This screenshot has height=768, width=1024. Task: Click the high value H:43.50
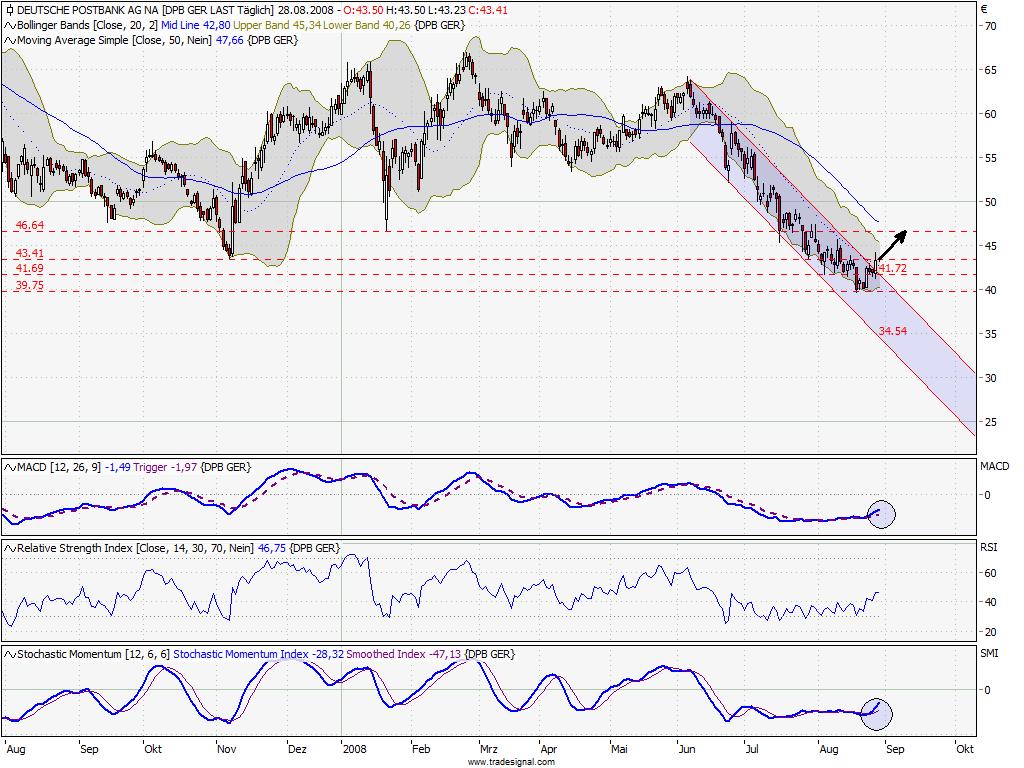[405, 10]
